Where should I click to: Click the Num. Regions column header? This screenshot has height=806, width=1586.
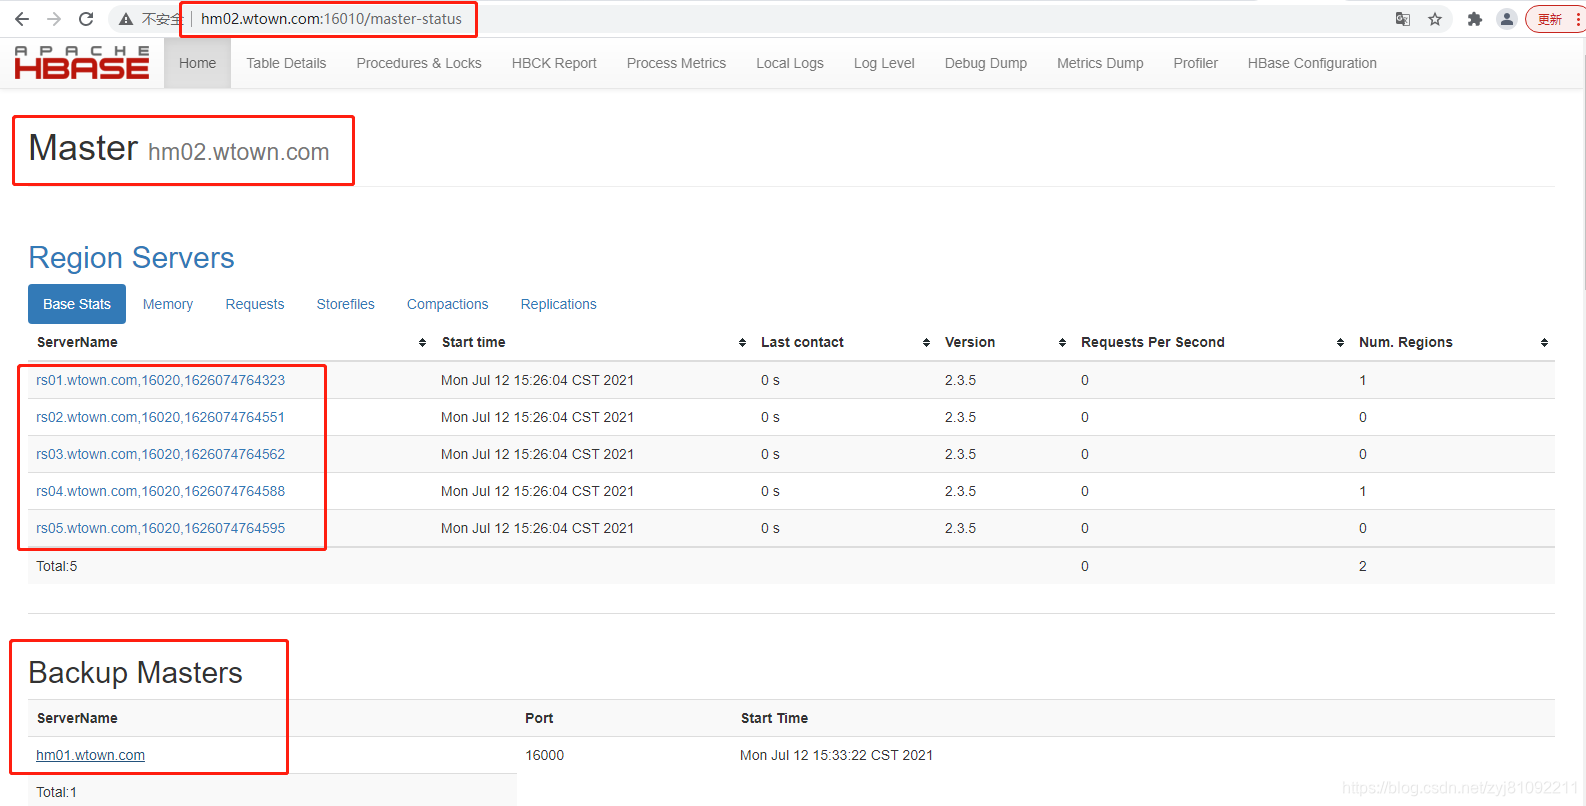[1405, 342]
